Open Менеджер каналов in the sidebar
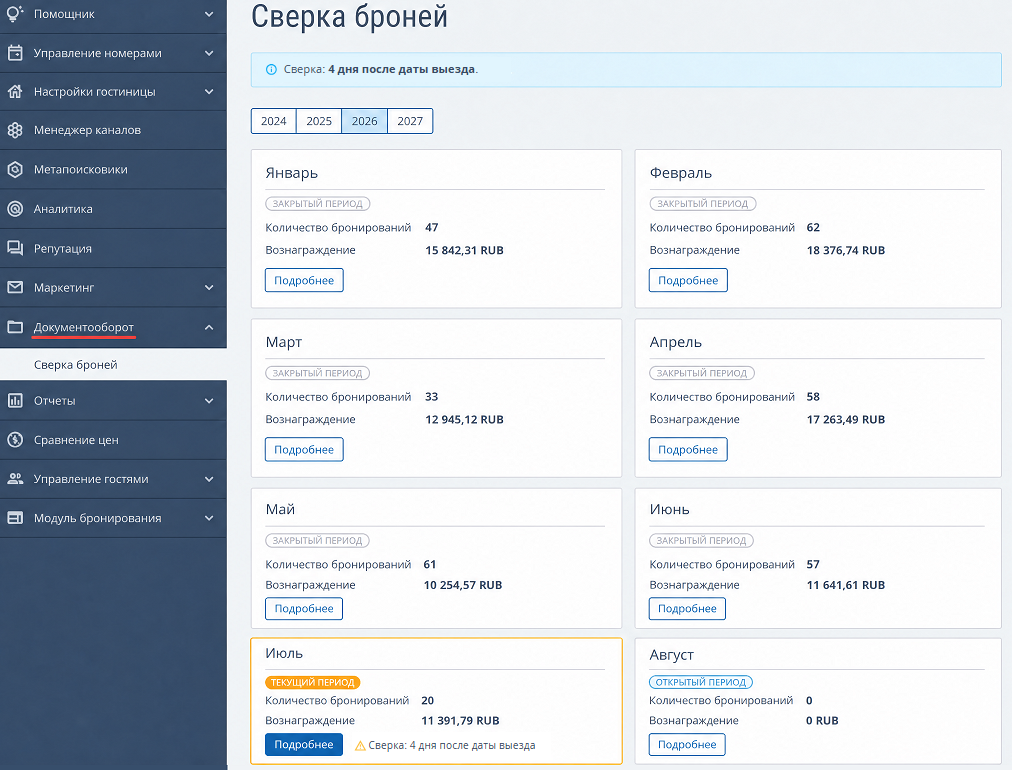Screen dimensions: 1012x770 point(113,130)
